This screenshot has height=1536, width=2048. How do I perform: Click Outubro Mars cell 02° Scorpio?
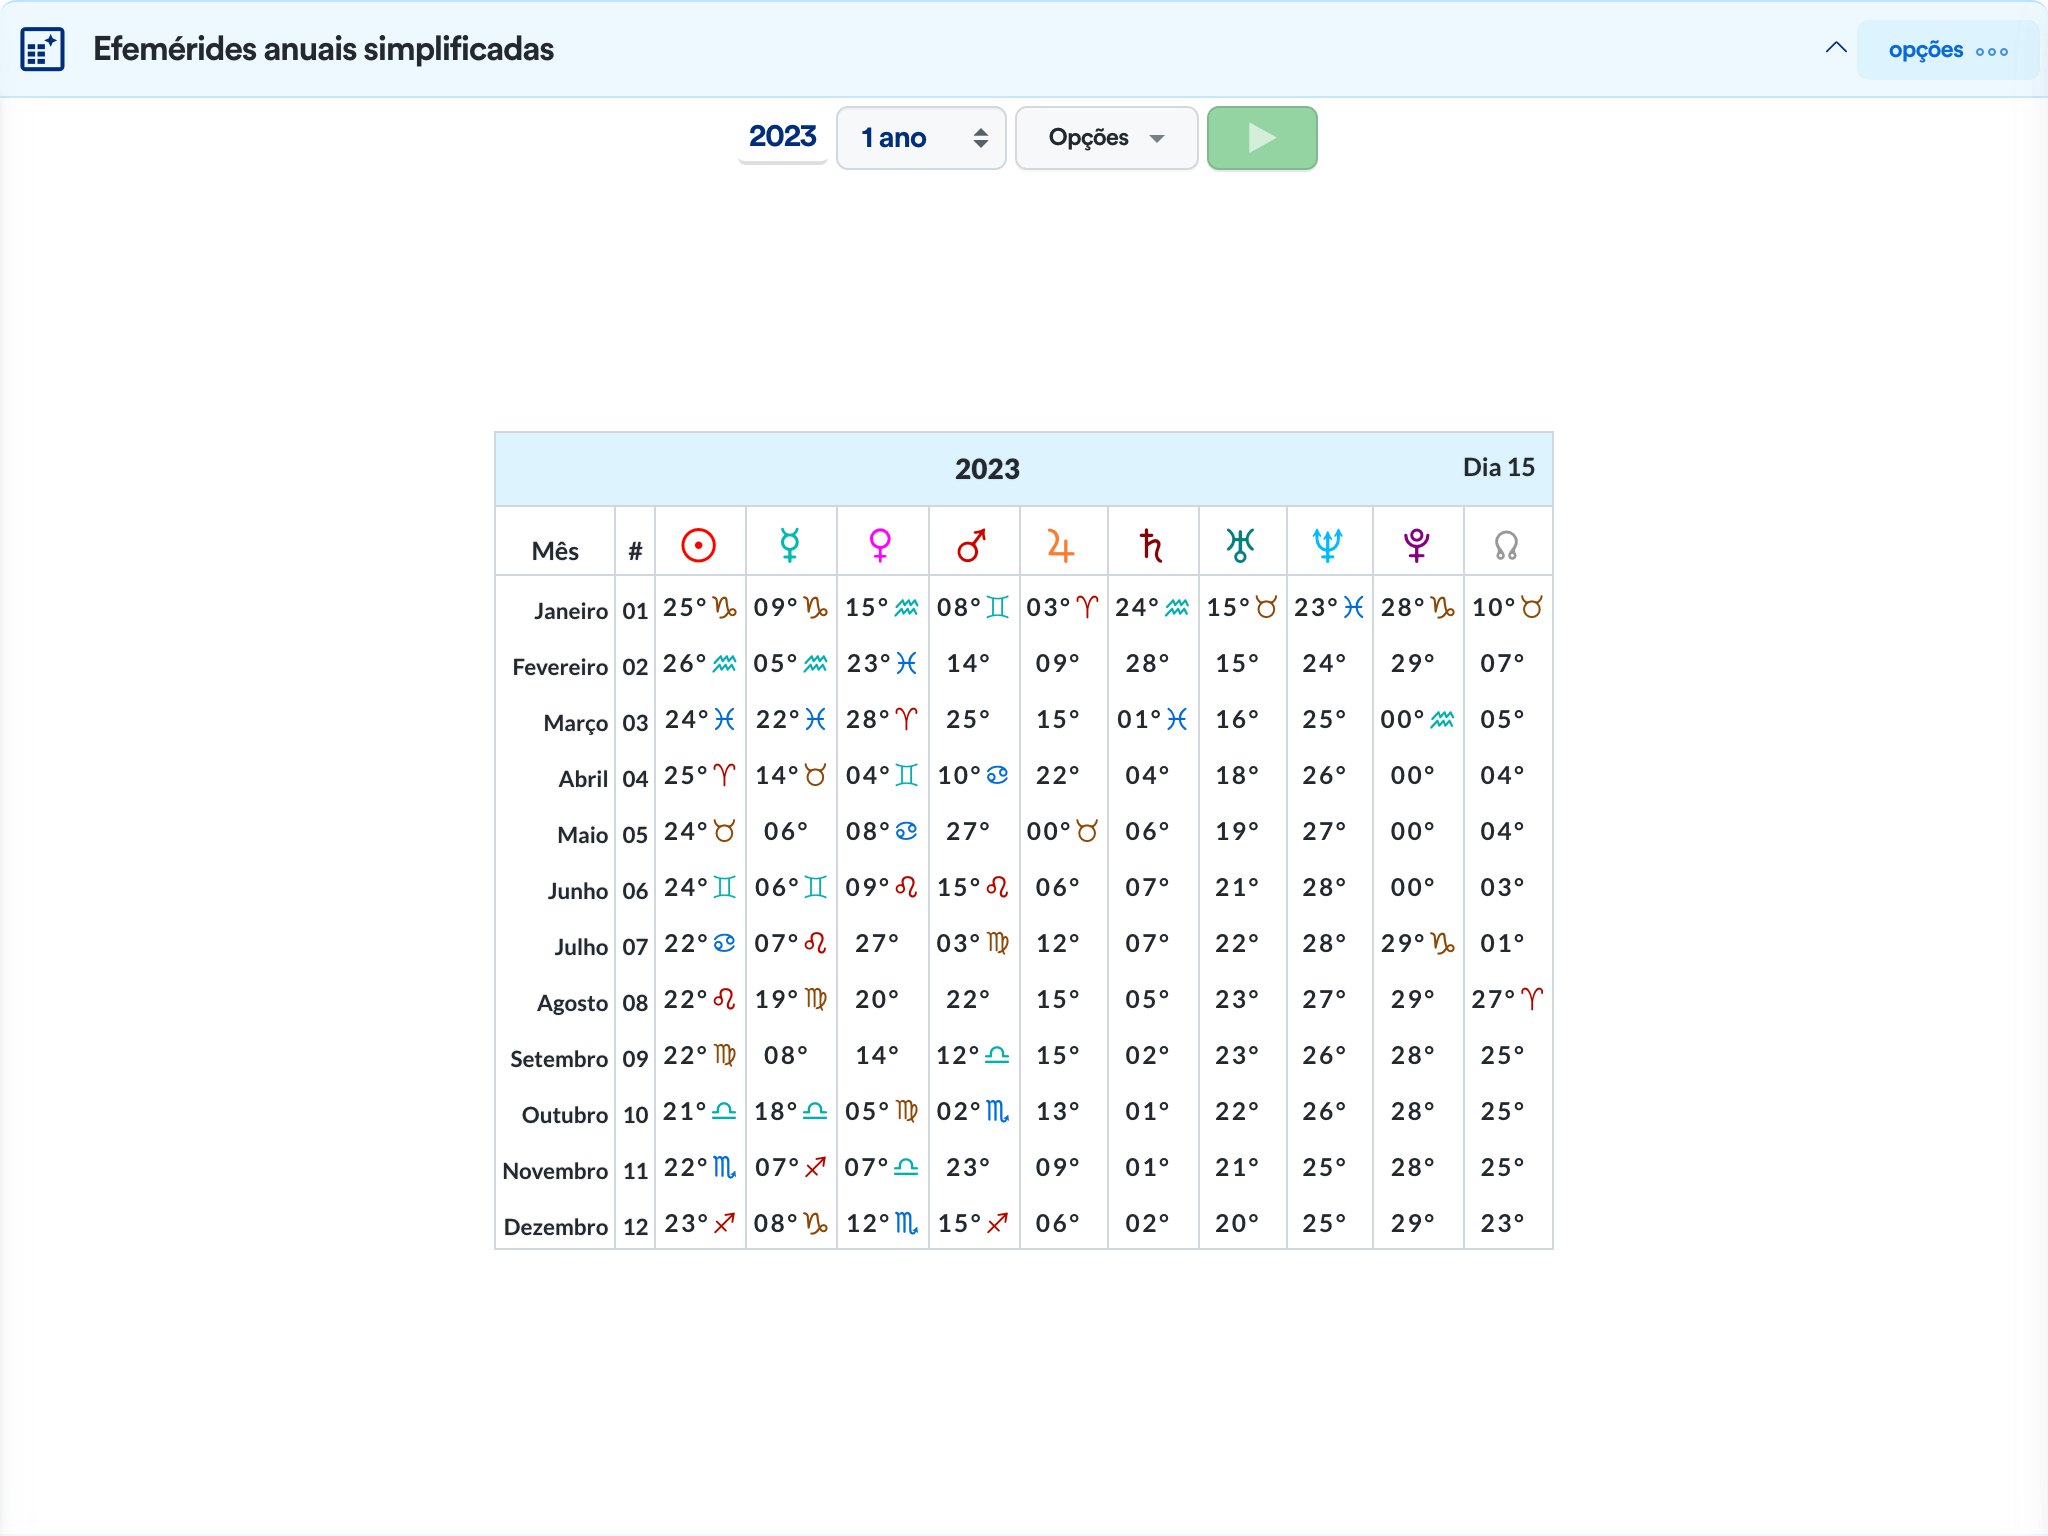coord(973,1111)
